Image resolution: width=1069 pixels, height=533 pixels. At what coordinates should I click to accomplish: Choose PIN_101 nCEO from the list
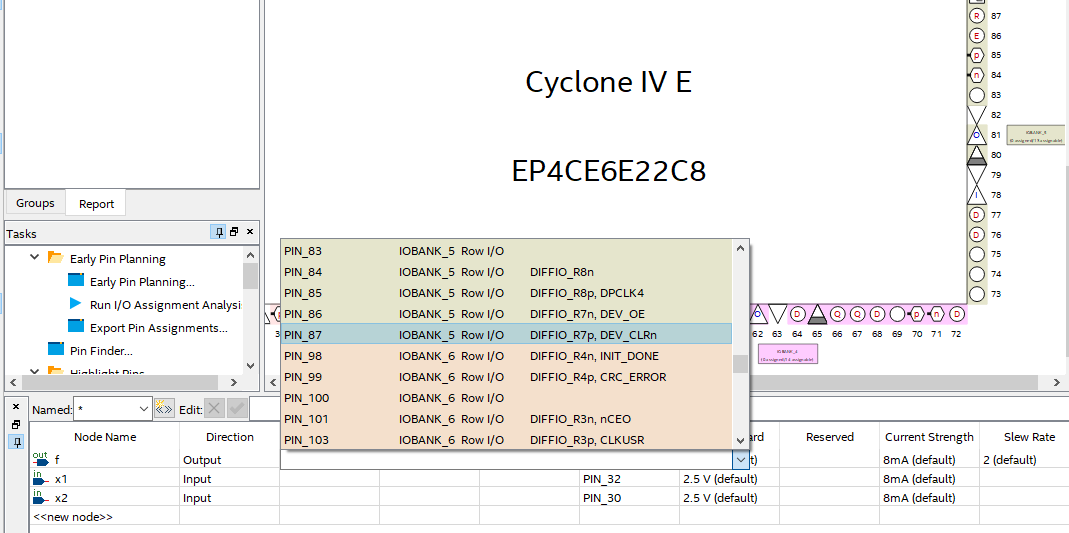(x=506, y=418)
